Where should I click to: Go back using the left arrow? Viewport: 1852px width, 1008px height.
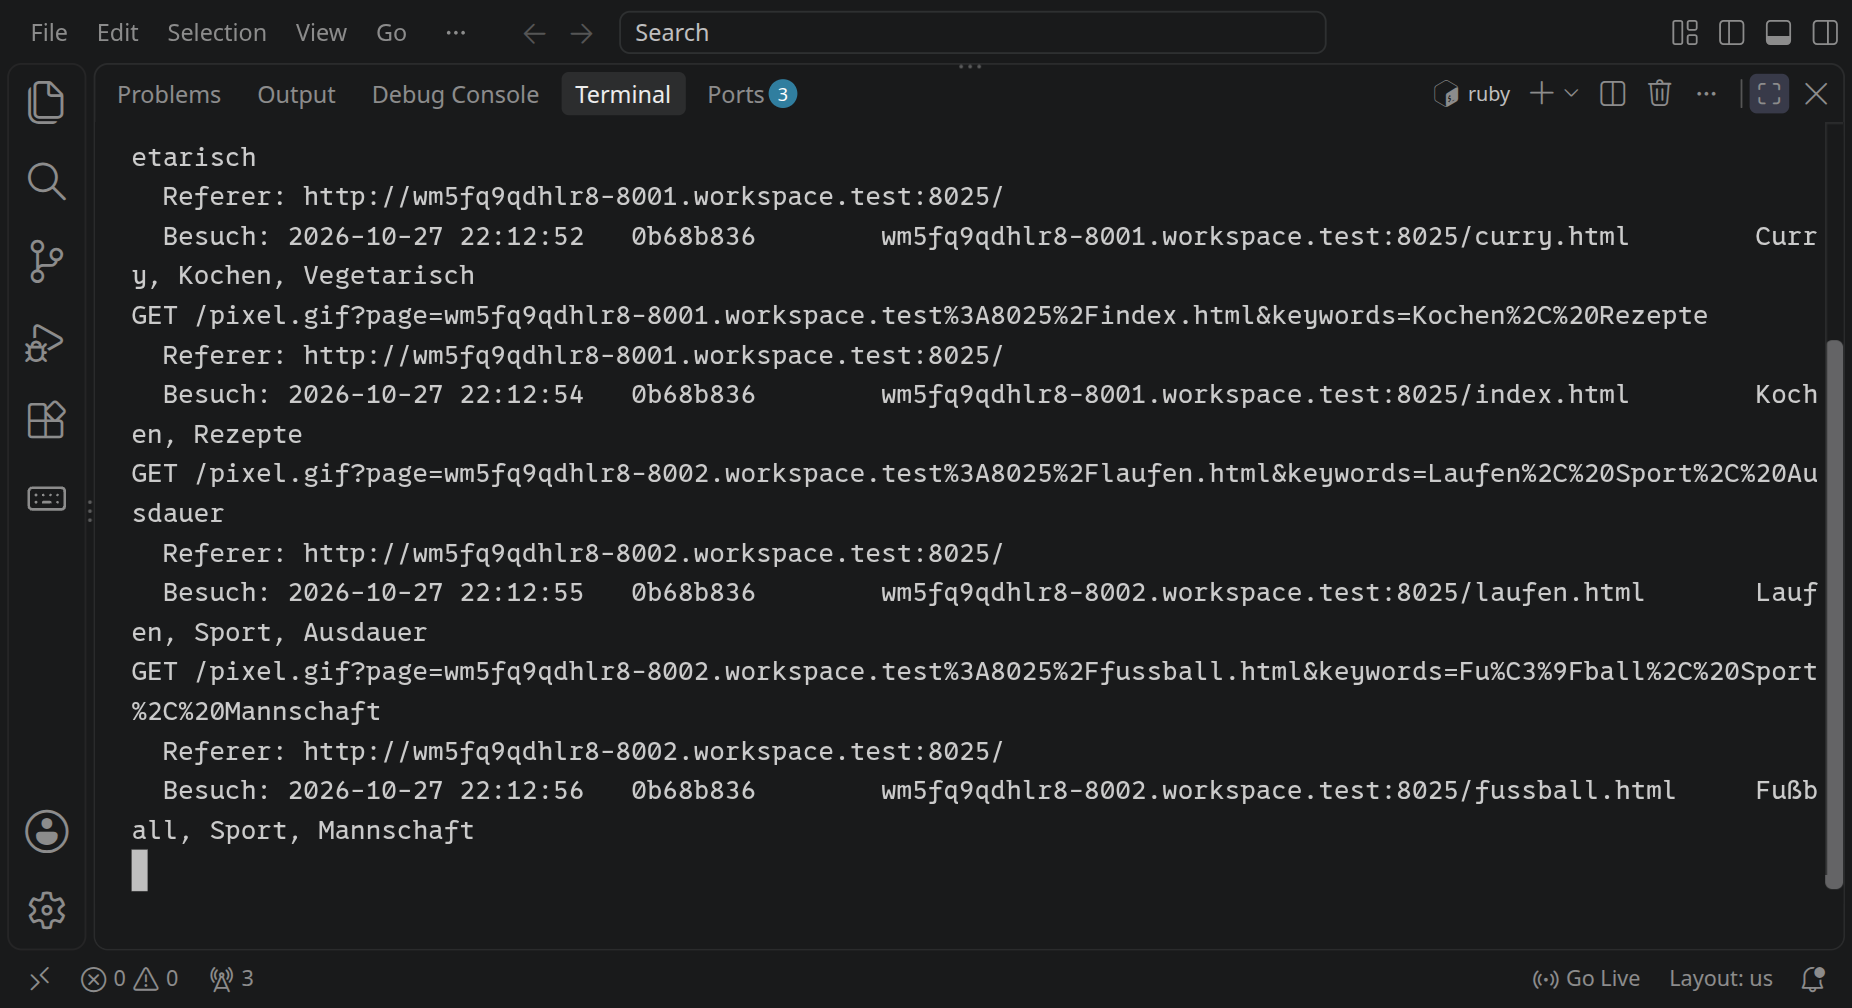[534, 33]
